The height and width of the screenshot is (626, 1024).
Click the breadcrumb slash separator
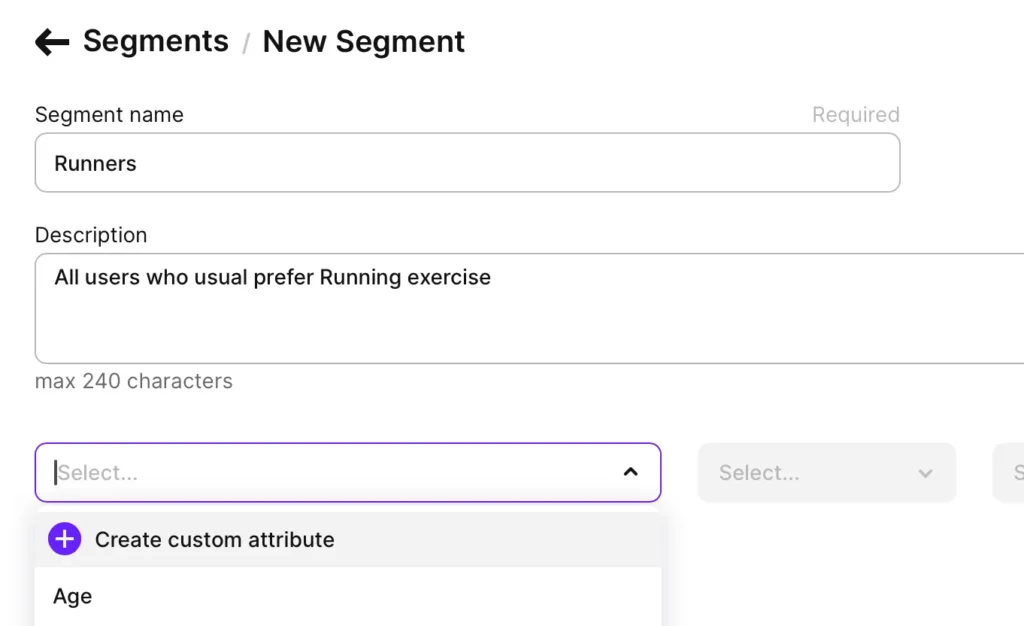(x=246, y=44)
